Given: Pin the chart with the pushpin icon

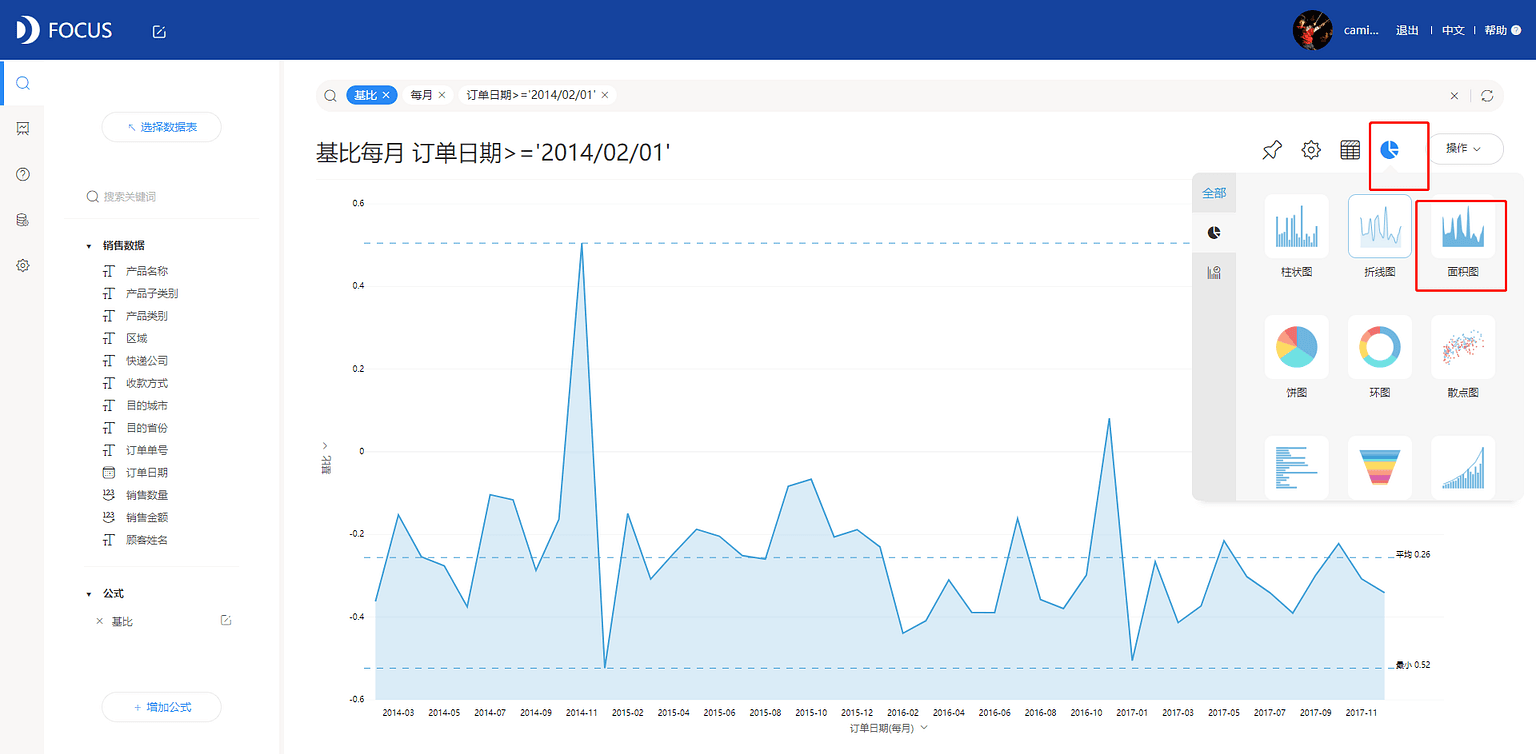Looking at the screenshot, I should 1271,150.
